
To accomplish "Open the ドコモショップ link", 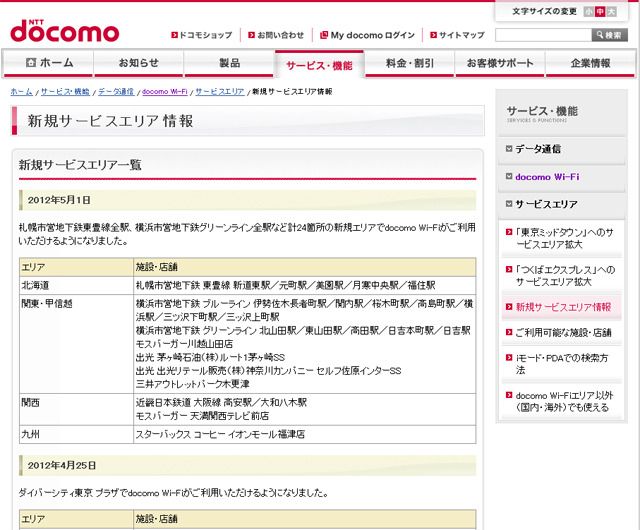I will (x=206, y=35).
